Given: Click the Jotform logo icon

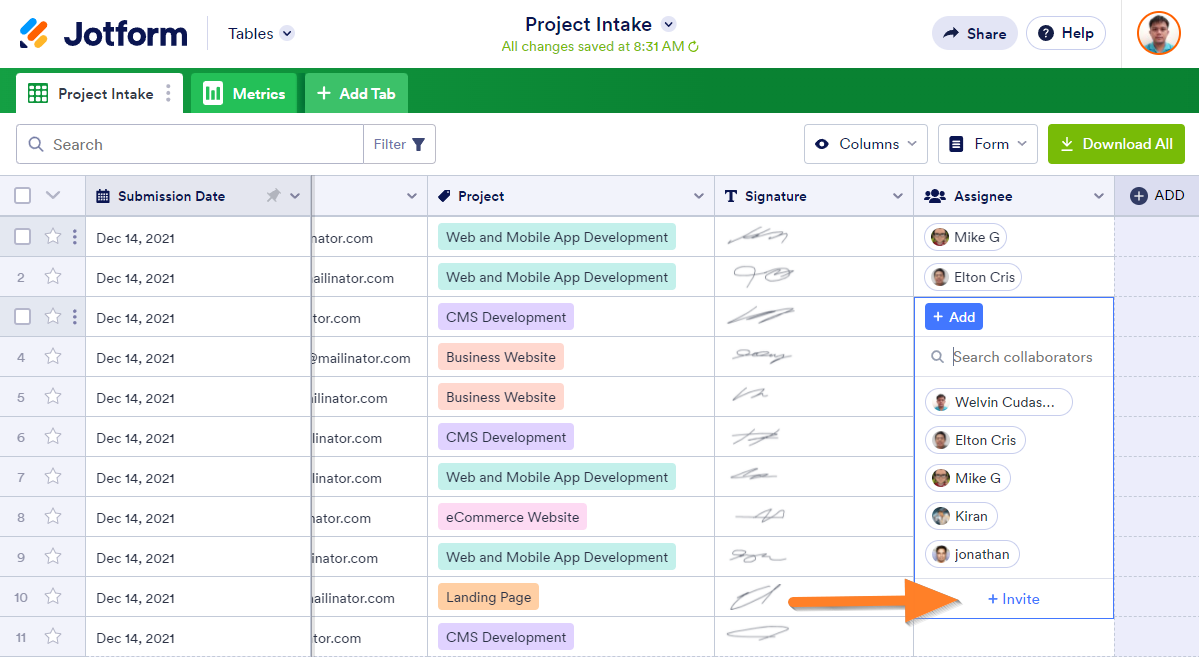Looking at the screenshot, I should coord(34,33).
